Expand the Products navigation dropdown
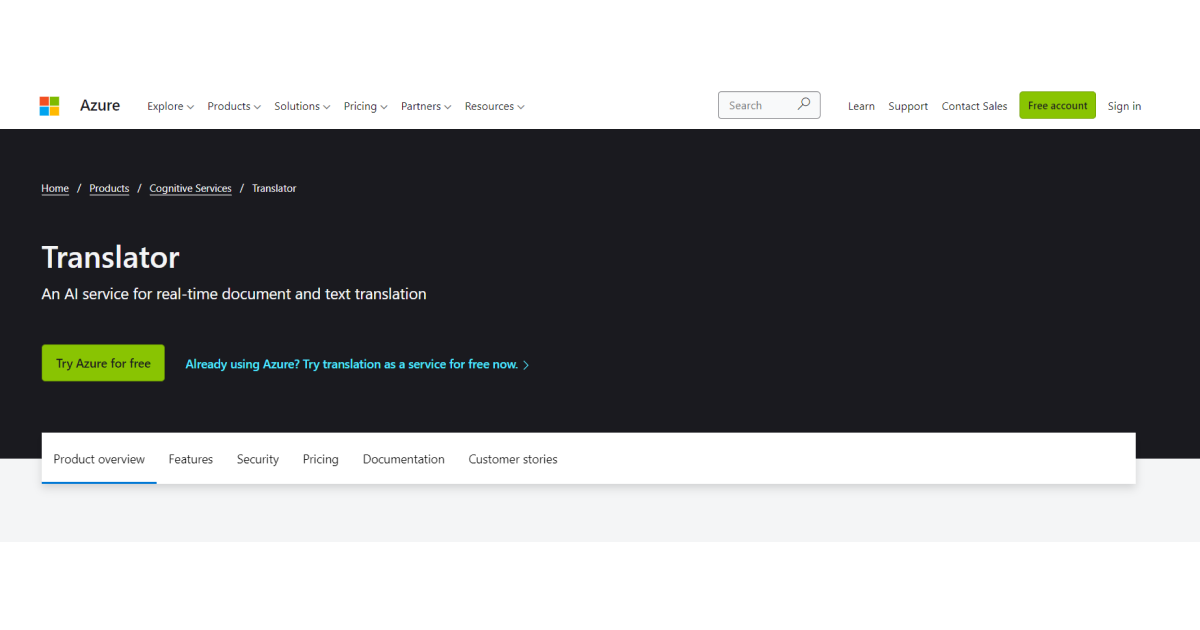 [x=233, y=106]
